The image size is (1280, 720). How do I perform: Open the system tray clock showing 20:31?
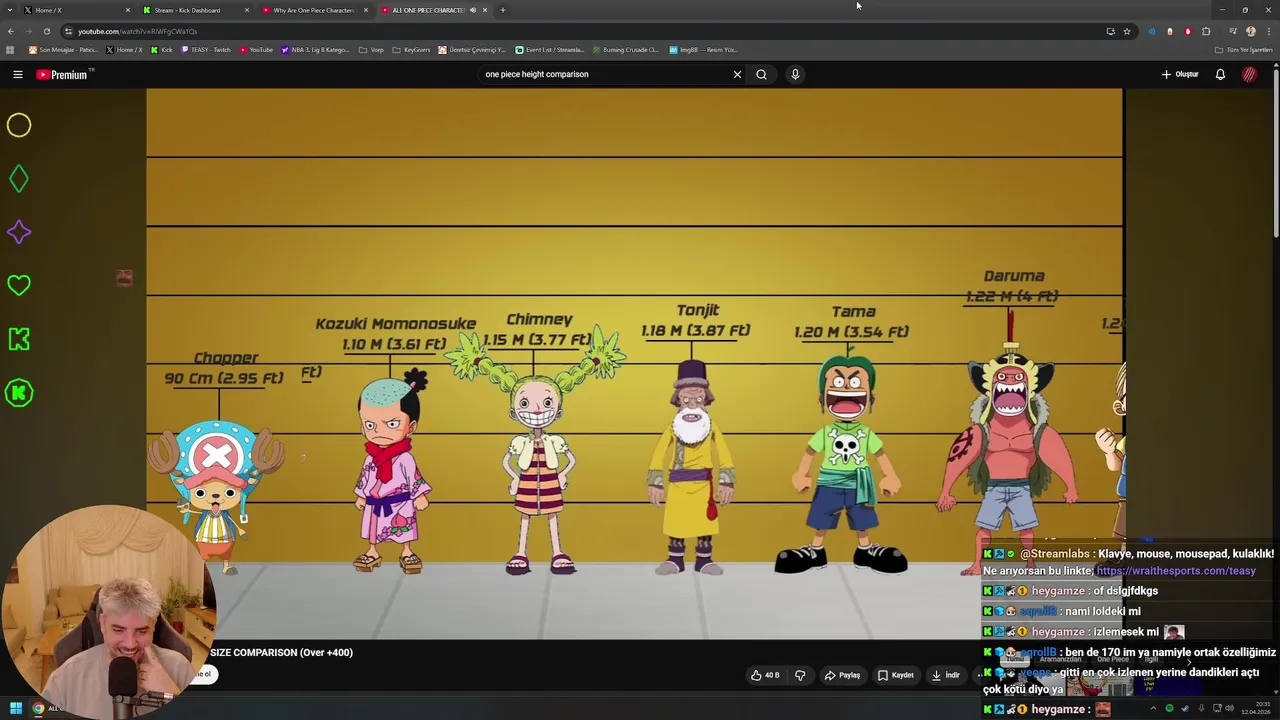tap(1255, 708)
